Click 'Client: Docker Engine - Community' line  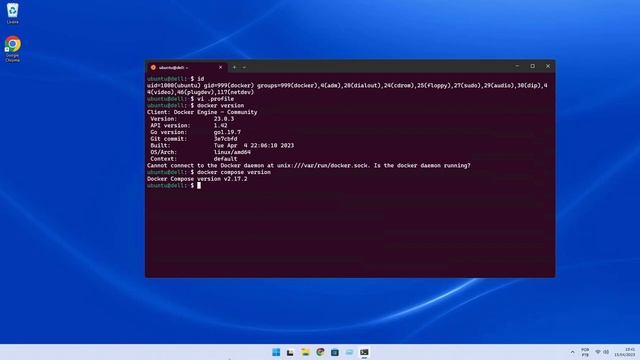coord(202,112)
